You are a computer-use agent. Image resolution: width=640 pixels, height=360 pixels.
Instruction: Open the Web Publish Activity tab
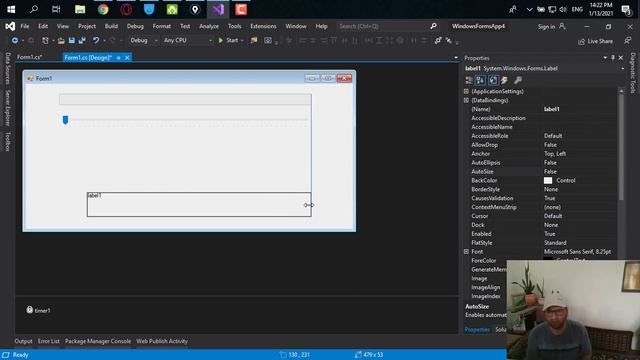coord(162,341)
